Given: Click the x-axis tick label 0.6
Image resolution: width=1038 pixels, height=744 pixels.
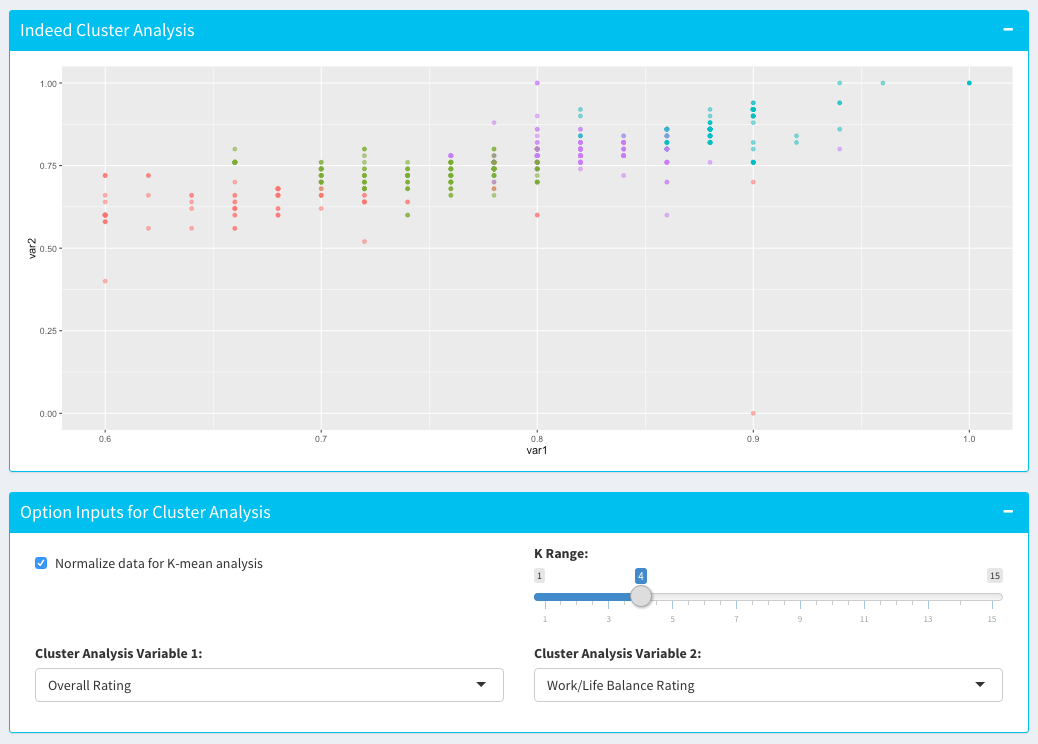Looking at the screenshot, I should coord(105,439).
